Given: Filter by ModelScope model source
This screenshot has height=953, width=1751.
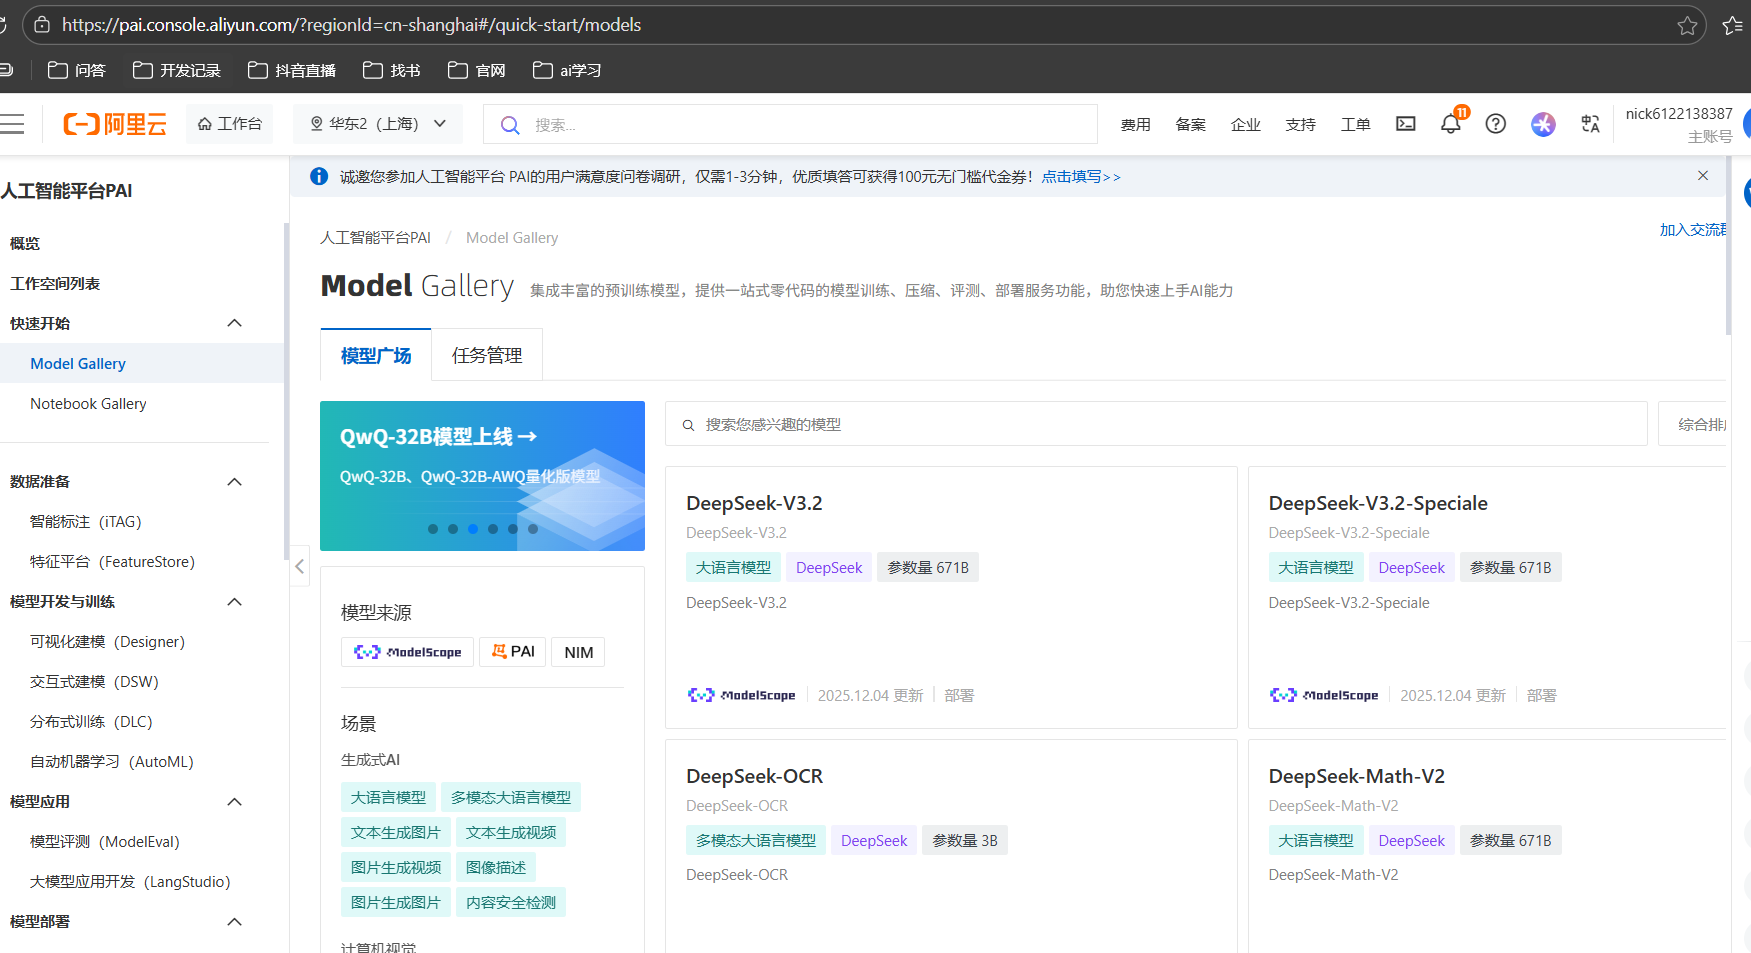Looking at the screenshot, I should [x=407, y=652].
